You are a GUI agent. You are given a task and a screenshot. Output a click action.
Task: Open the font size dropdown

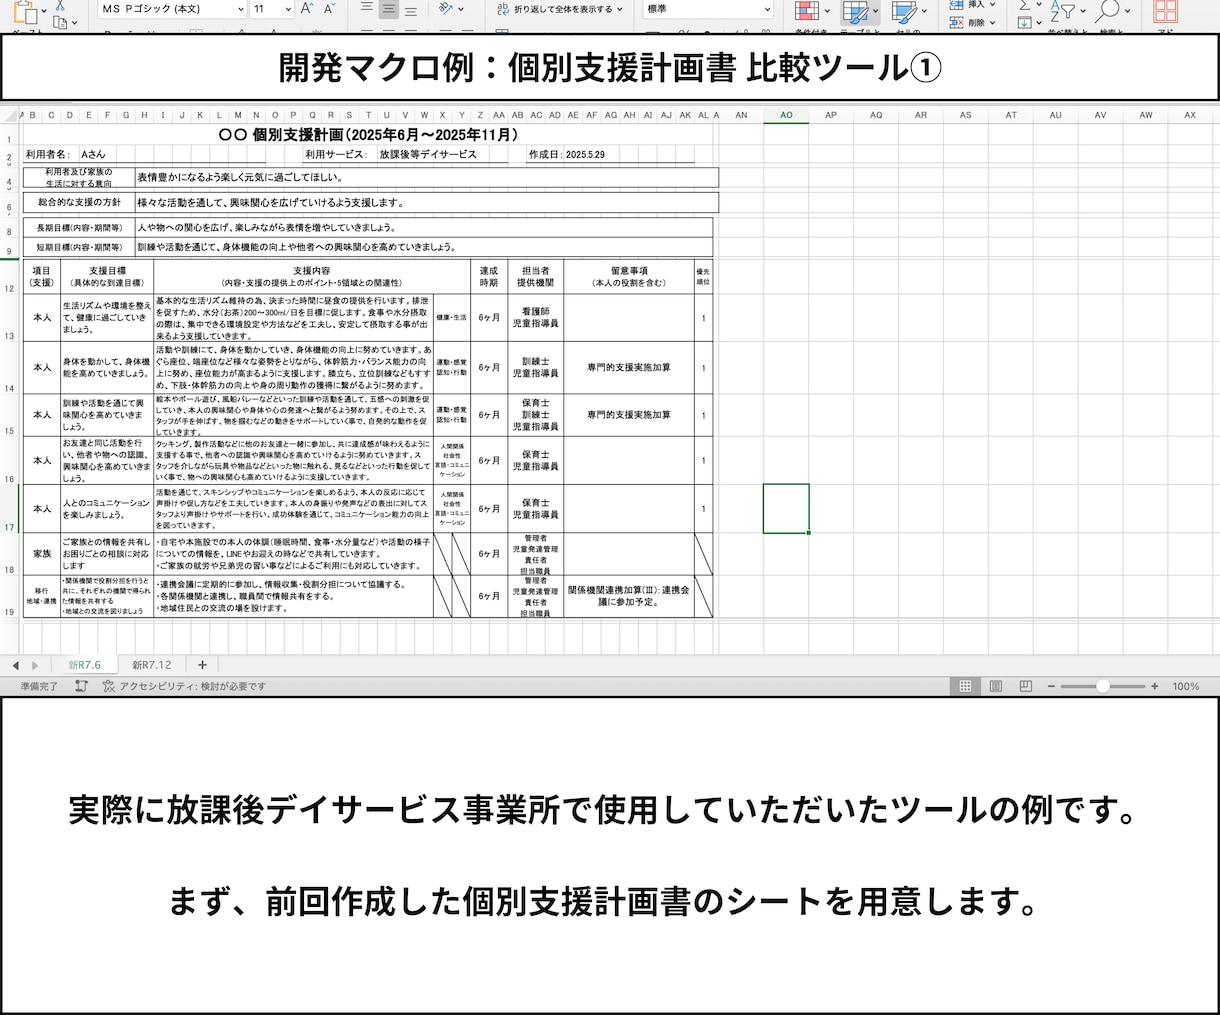click(x=288, y=9)
